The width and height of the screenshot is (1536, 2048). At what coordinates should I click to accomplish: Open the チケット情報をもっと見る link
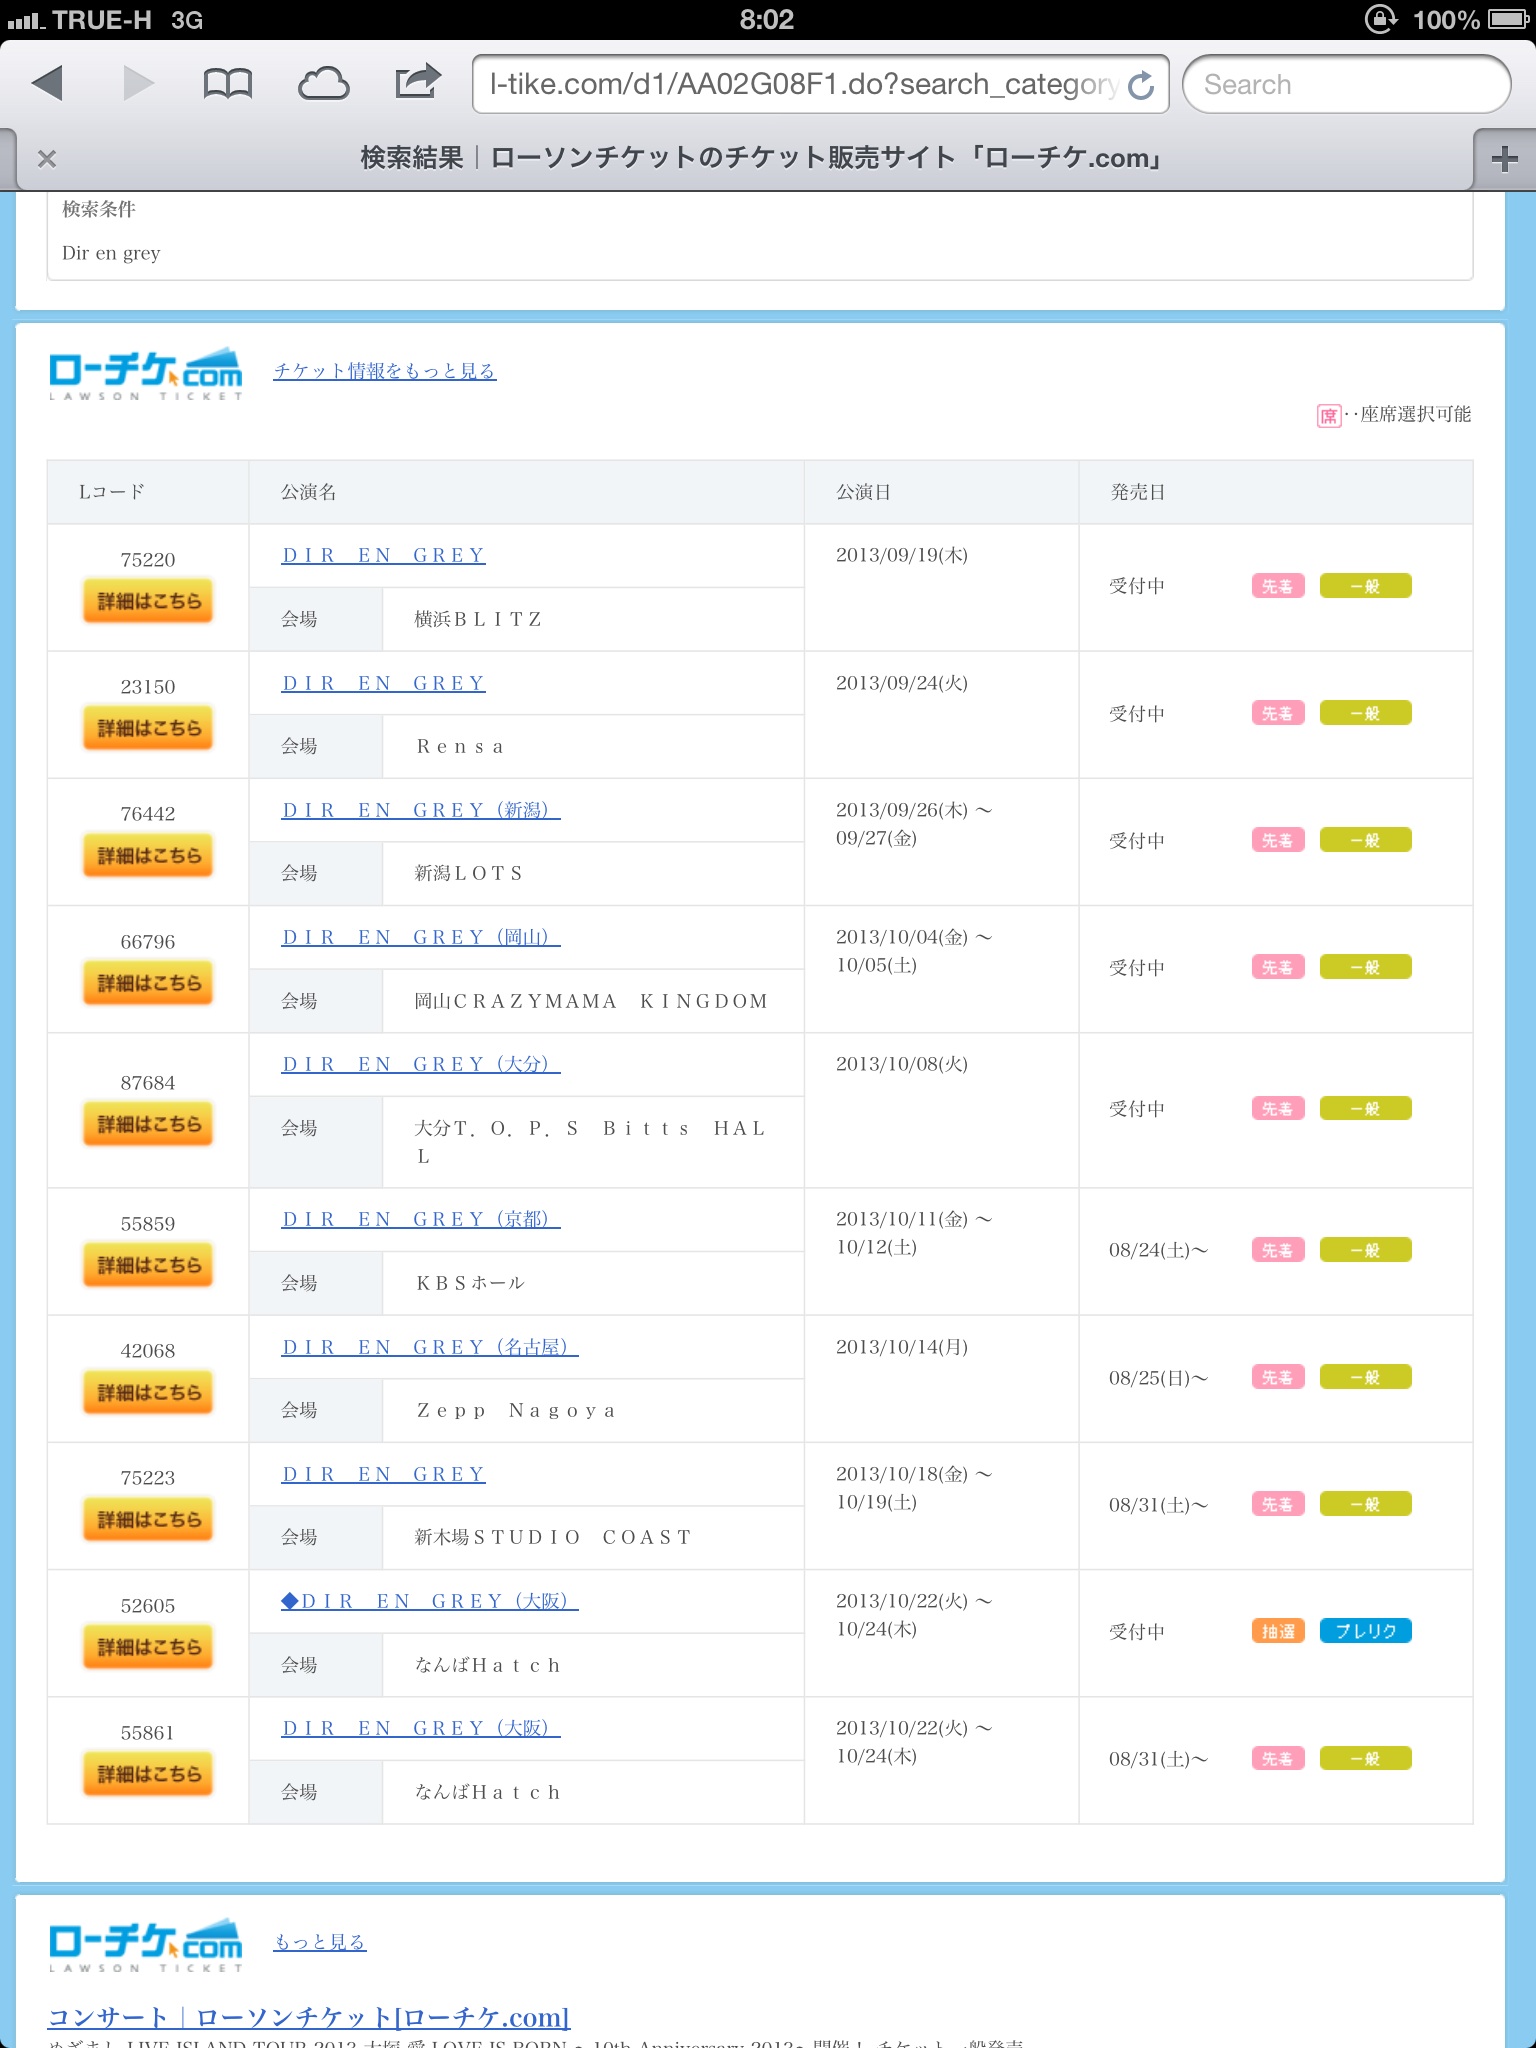(385, 371)
